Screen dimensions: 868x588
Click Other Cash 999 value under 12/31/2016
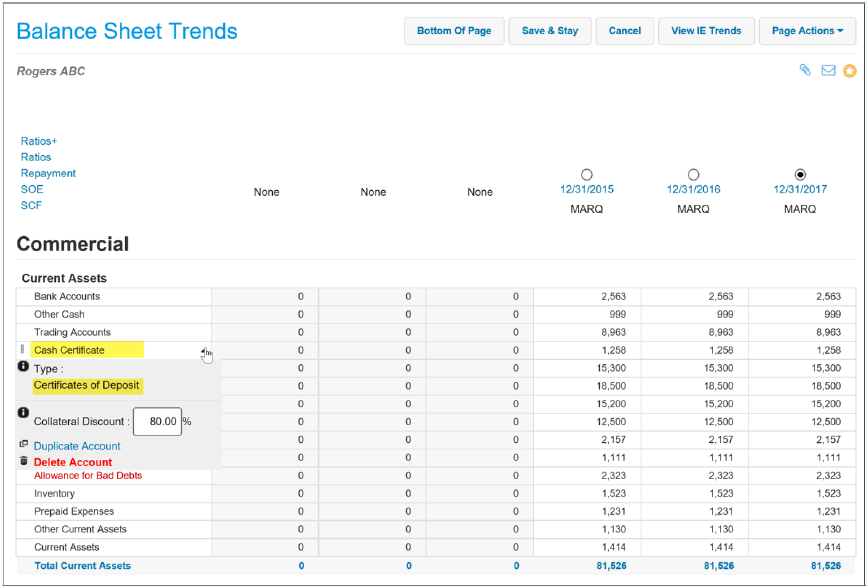point(725,314)
